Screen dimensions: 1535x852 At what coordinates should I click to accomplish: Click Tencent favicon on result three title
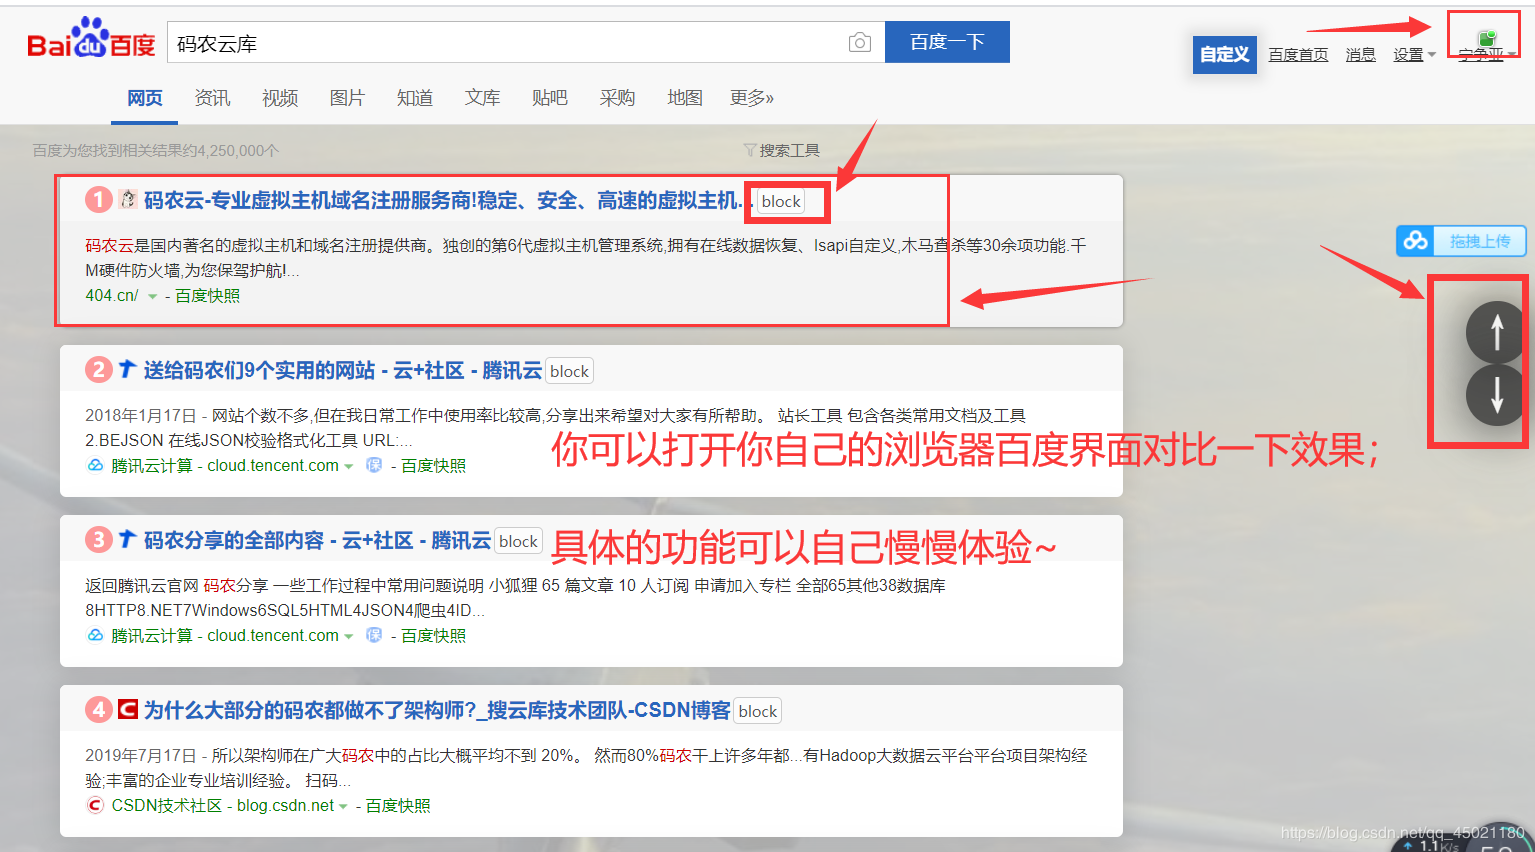pos(127,540)
